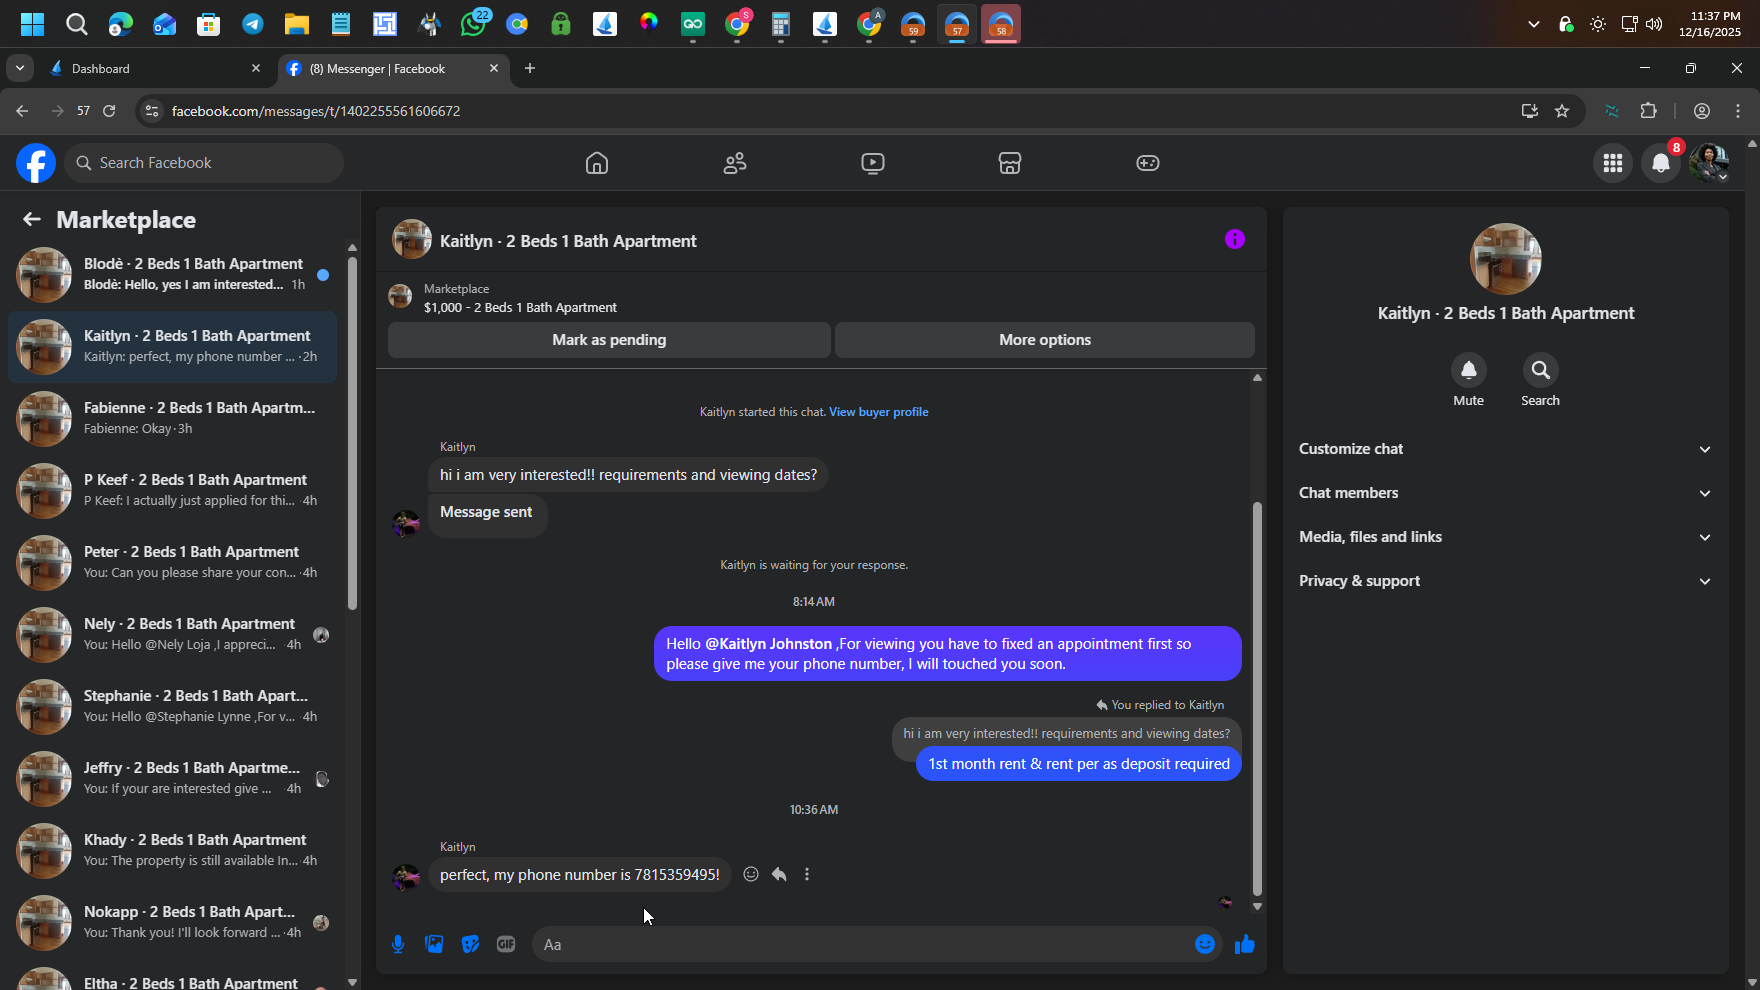This screenshot has width=1760, height=990.
Task: Click the chat messages scrollbar
Action: point(1257,698)
